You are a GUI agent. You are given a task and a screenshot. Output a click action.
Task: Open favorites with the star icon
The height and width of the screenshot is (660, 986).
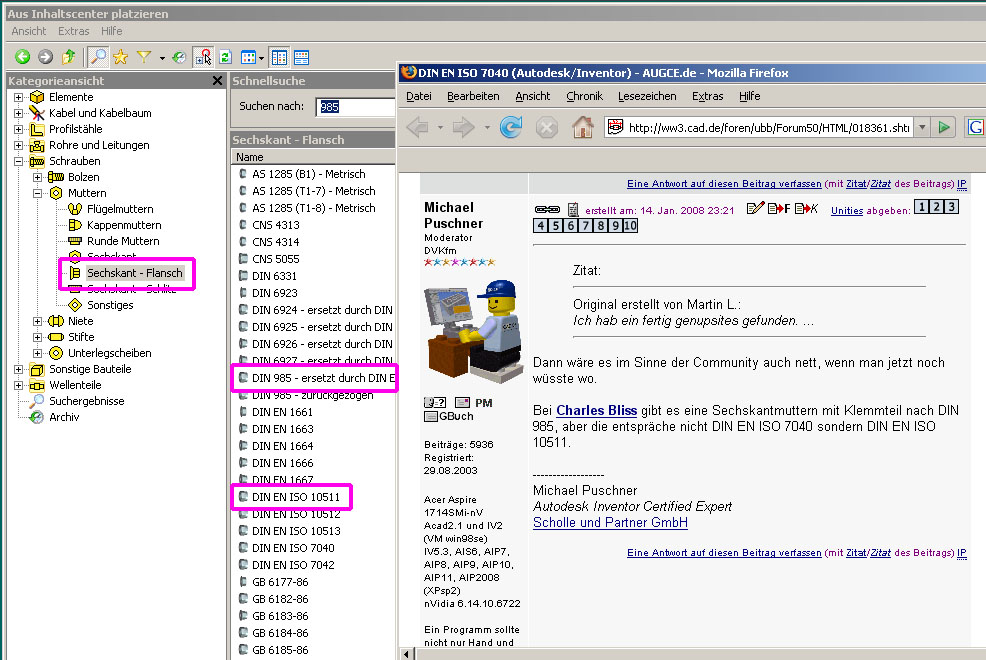pyautogui.click(x=120, y=57)
